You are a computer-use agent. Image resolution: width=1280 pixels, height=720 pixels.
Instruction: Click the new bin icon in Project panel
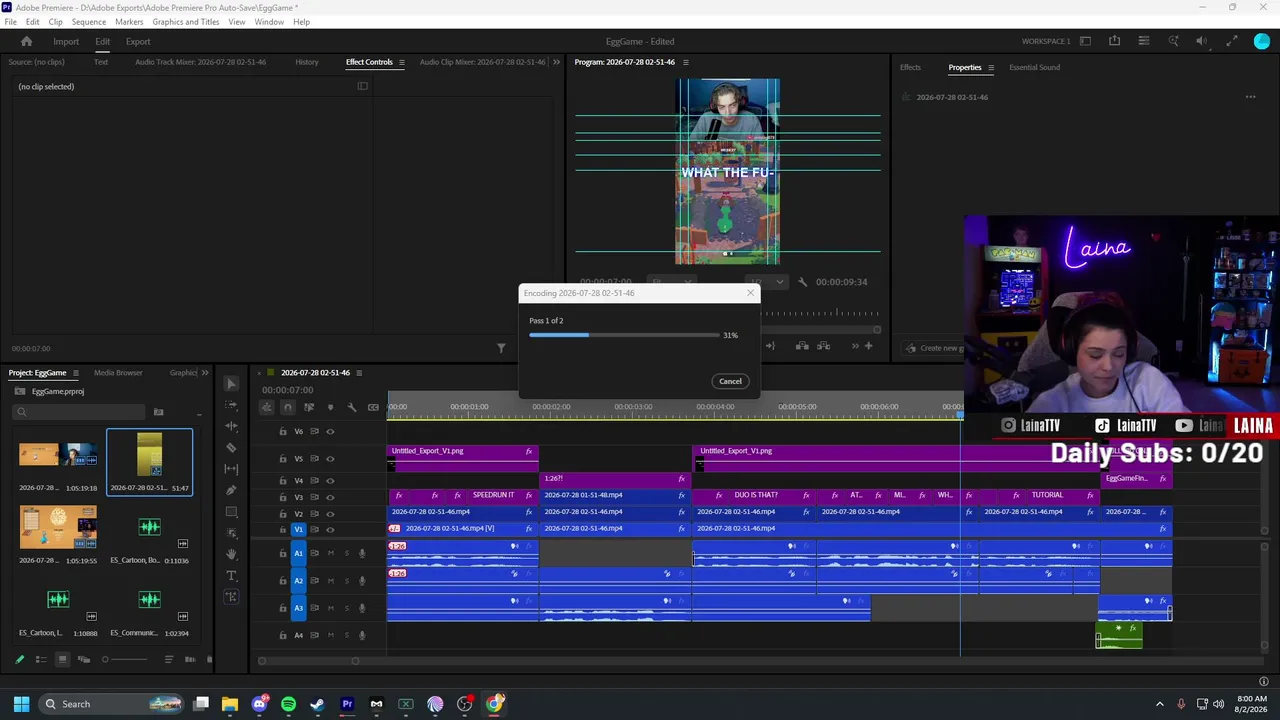pyautogui.click(x=158, y=412)
